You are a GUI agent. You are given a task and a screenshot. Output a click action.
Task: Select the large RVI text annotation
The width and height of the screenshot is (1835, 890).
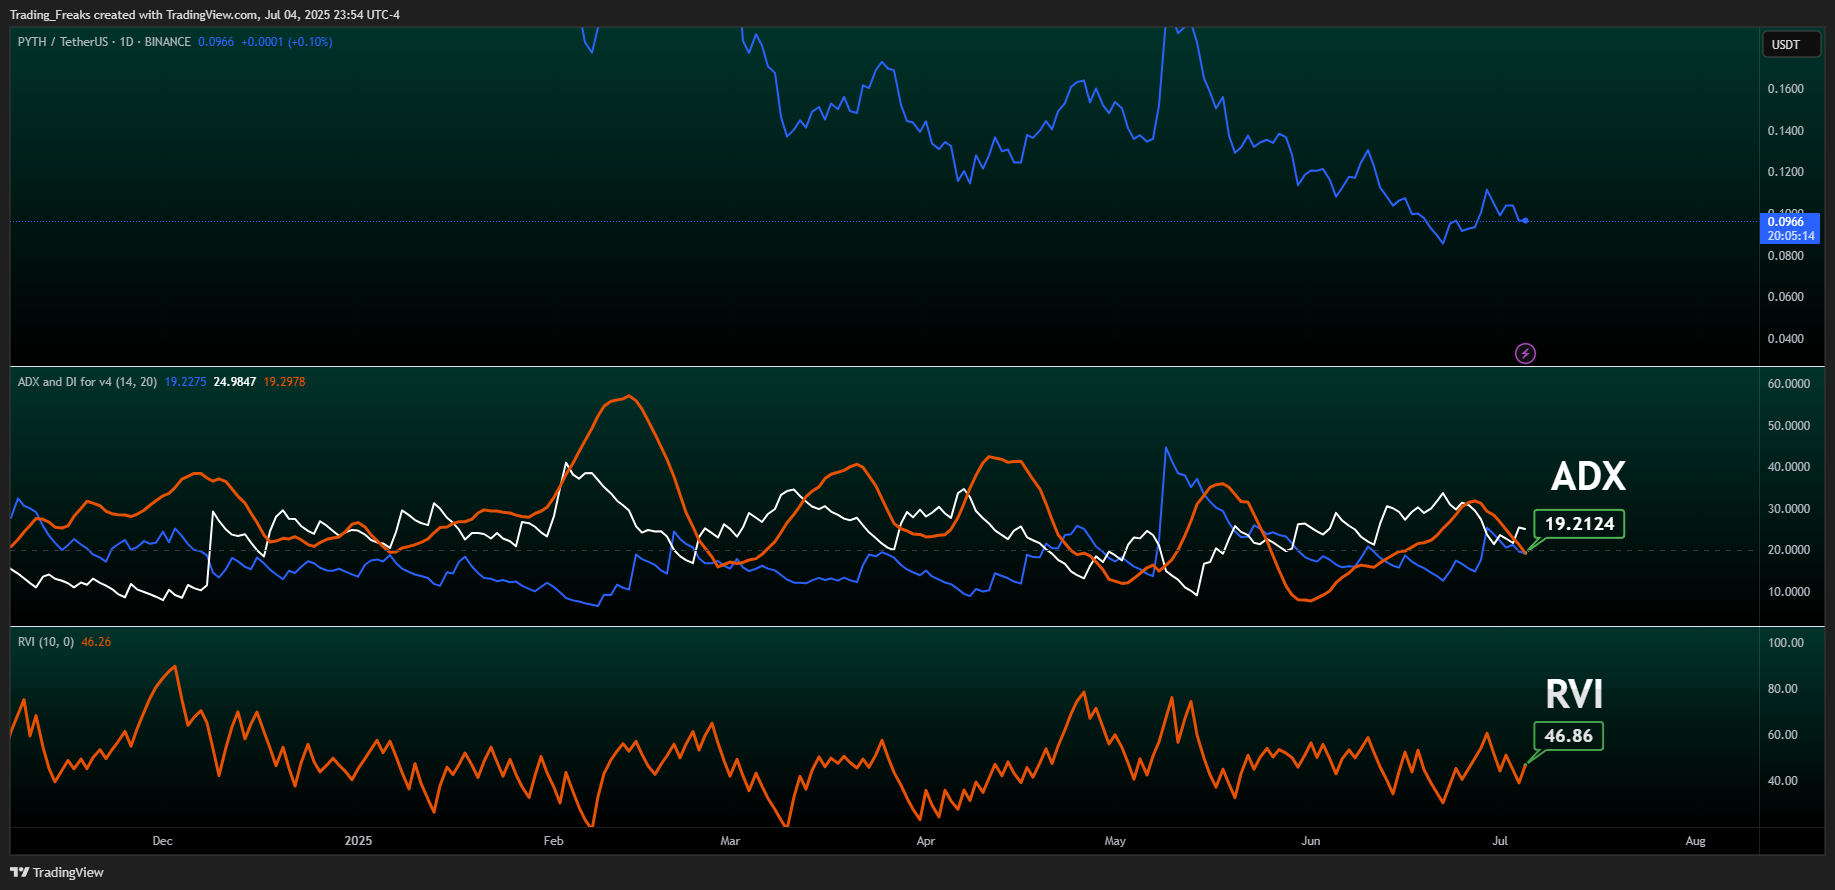1574,694
